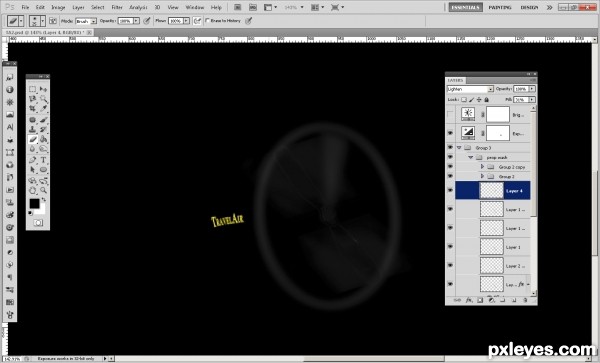Show the Brightness adjustment layer
Screen dimensions: 600x363
point(450,114)
